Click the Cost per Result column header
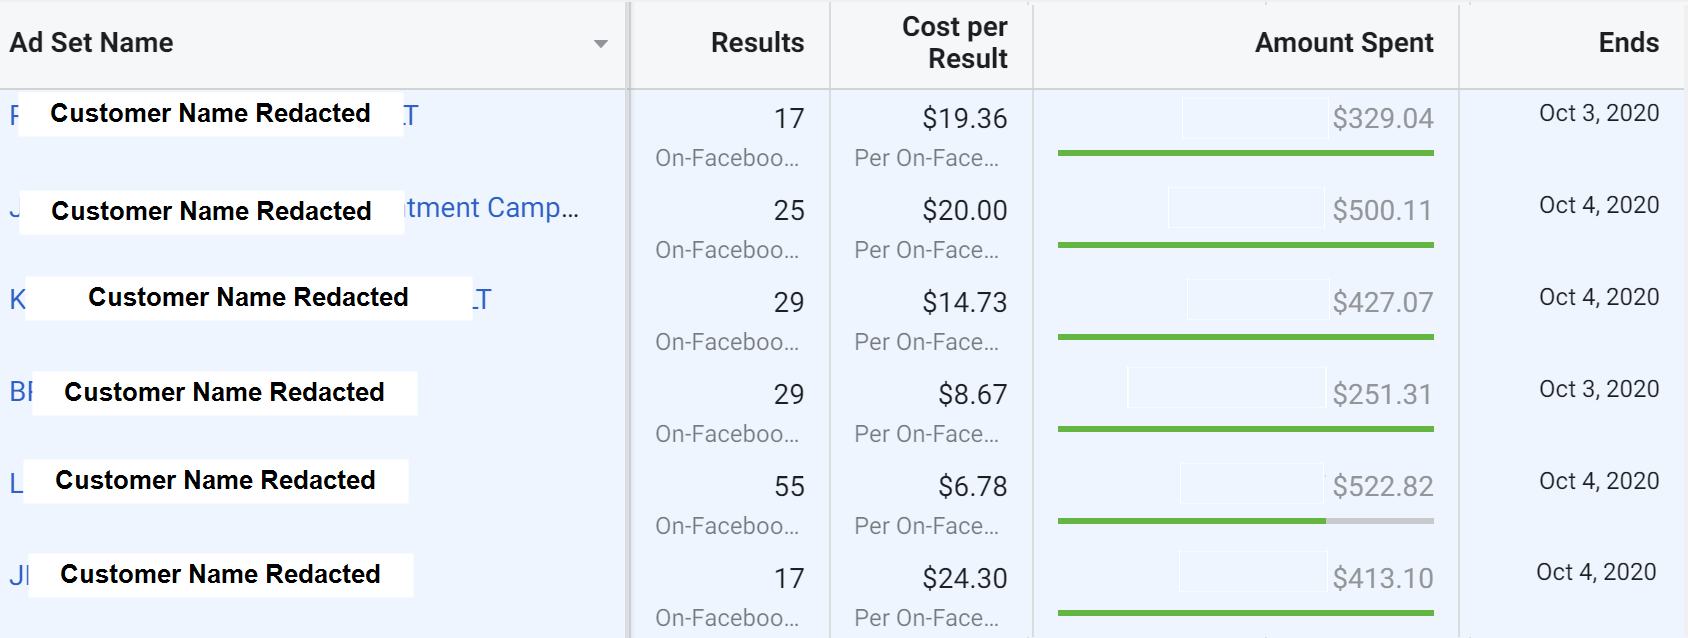The image size is (1688, 638). (954, 43)
